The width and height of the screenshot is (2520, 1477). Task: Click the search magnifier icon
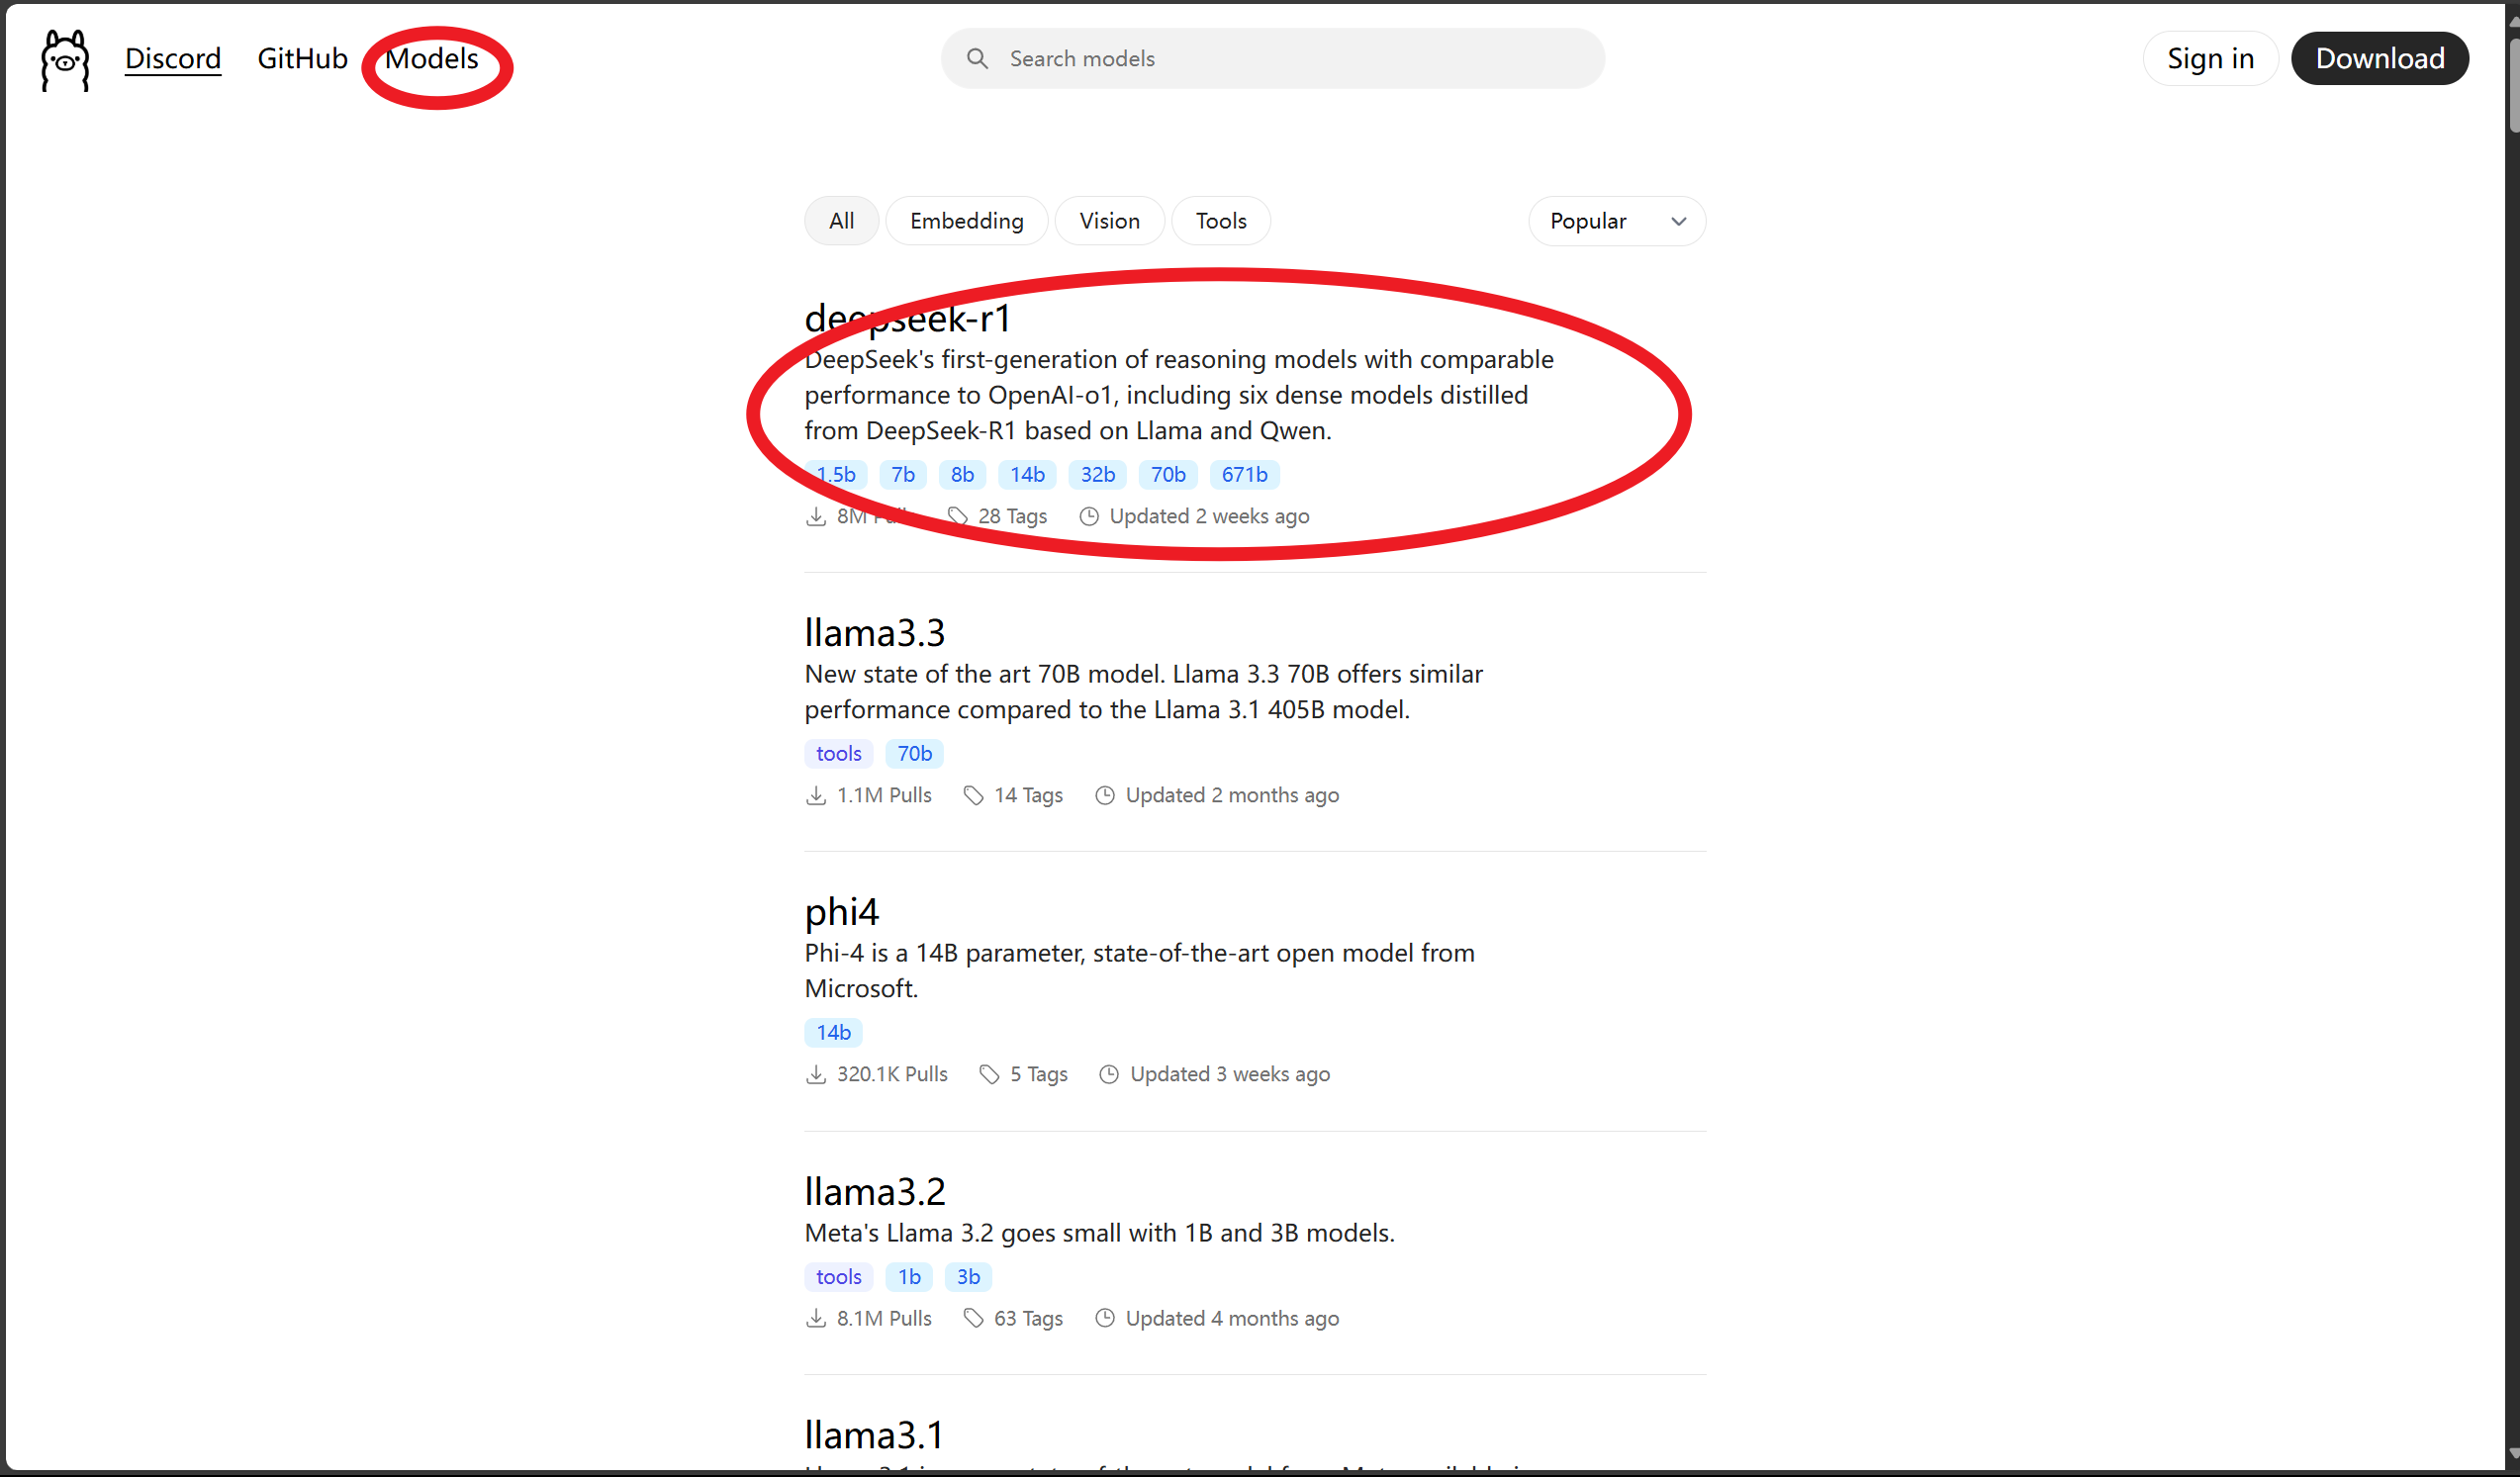click(977, 59)
